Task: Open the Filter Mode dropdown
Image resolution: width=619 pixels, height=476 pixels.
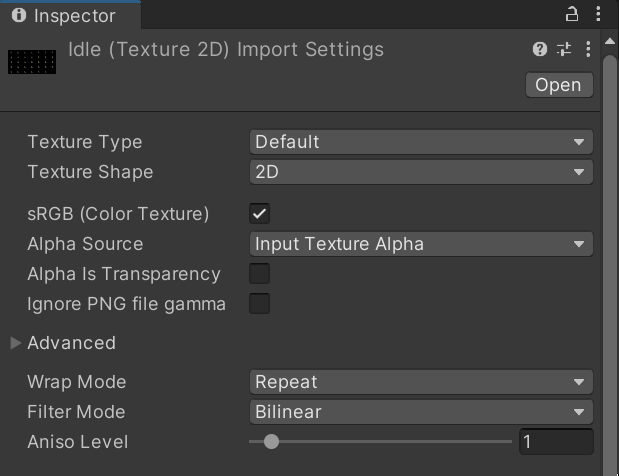Action: click(x=420, y=412)
